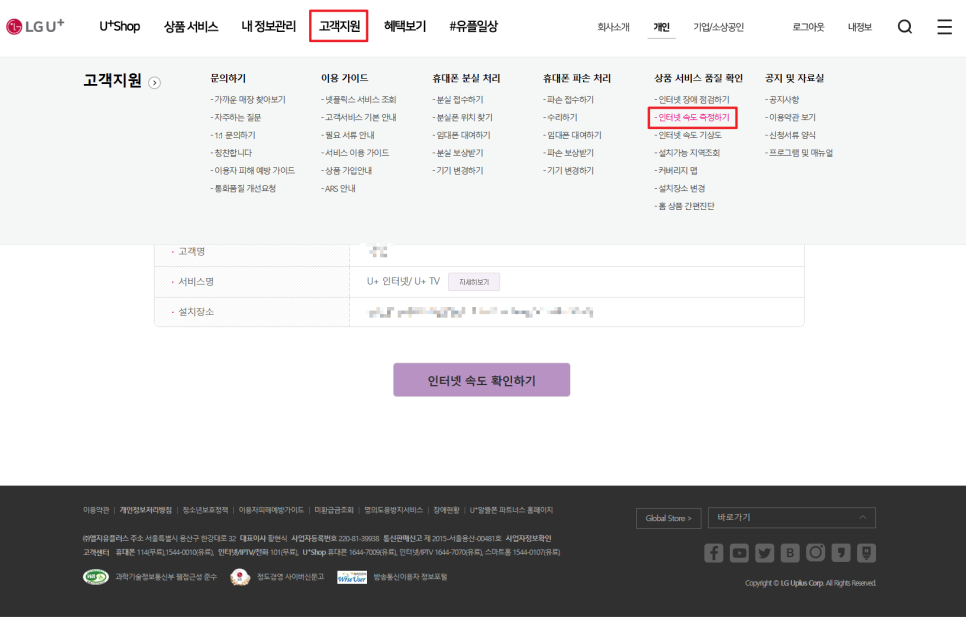Screen dimensions: 966x627
Task: Open 분실 보상받기
Action: click(458, 153)
